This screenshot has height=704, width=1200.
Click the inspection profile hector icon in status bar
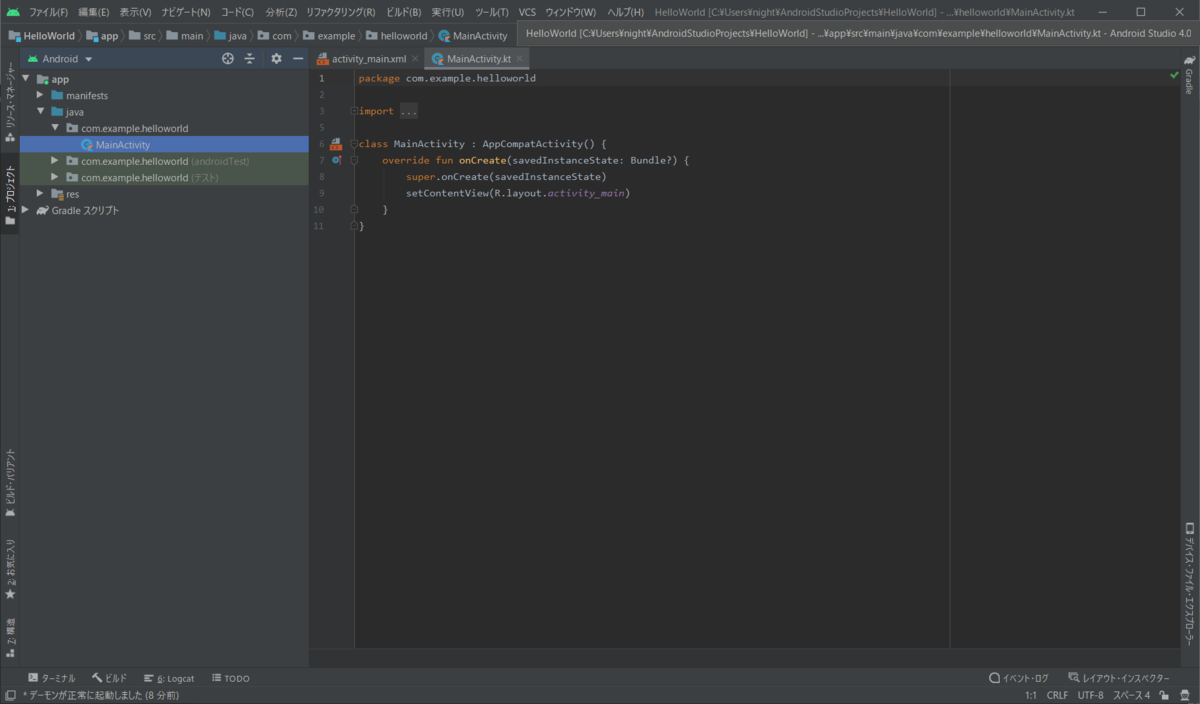pos(1184,695)
